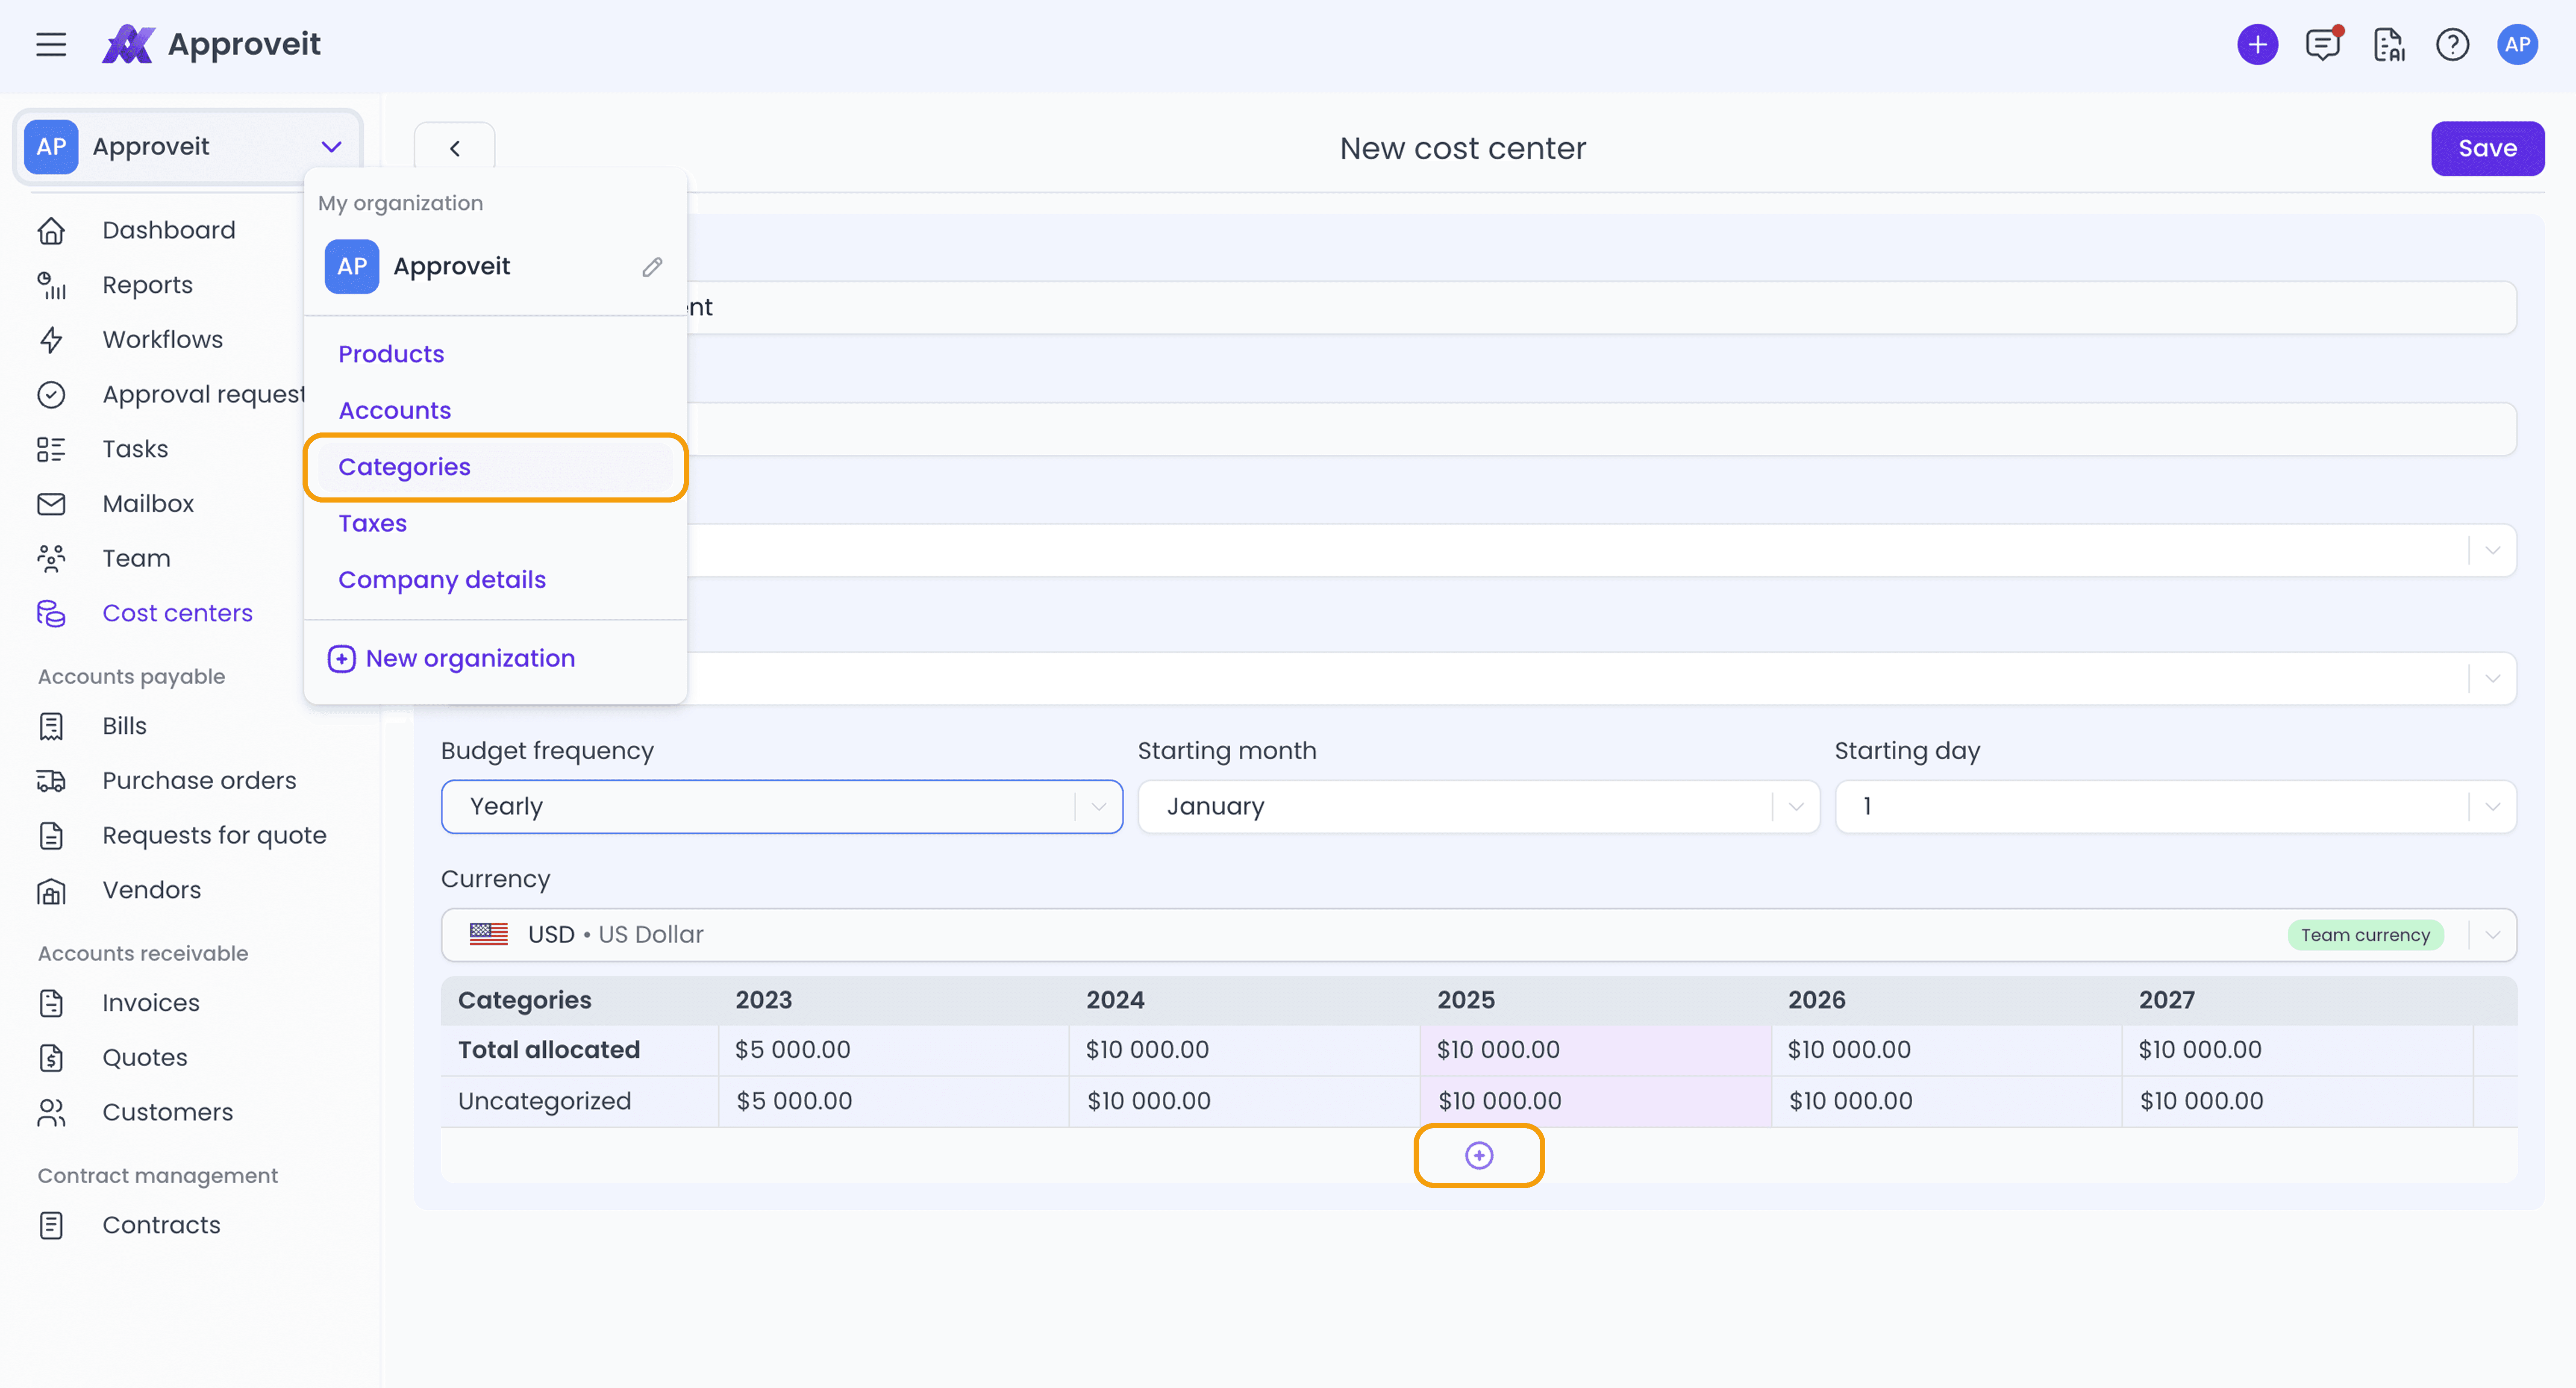Viewport: 2576px width, 1388px height.
Task: Click the Approval requests checkmark icon
Action: tap(51, 394)
